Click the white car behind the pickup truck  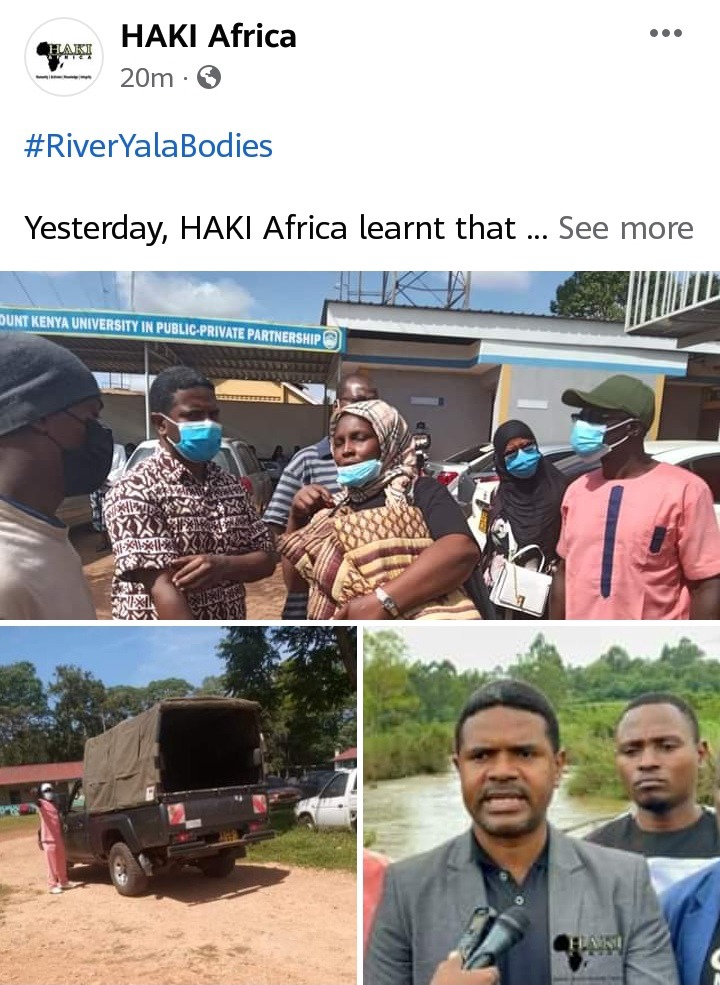pos(326,800)
